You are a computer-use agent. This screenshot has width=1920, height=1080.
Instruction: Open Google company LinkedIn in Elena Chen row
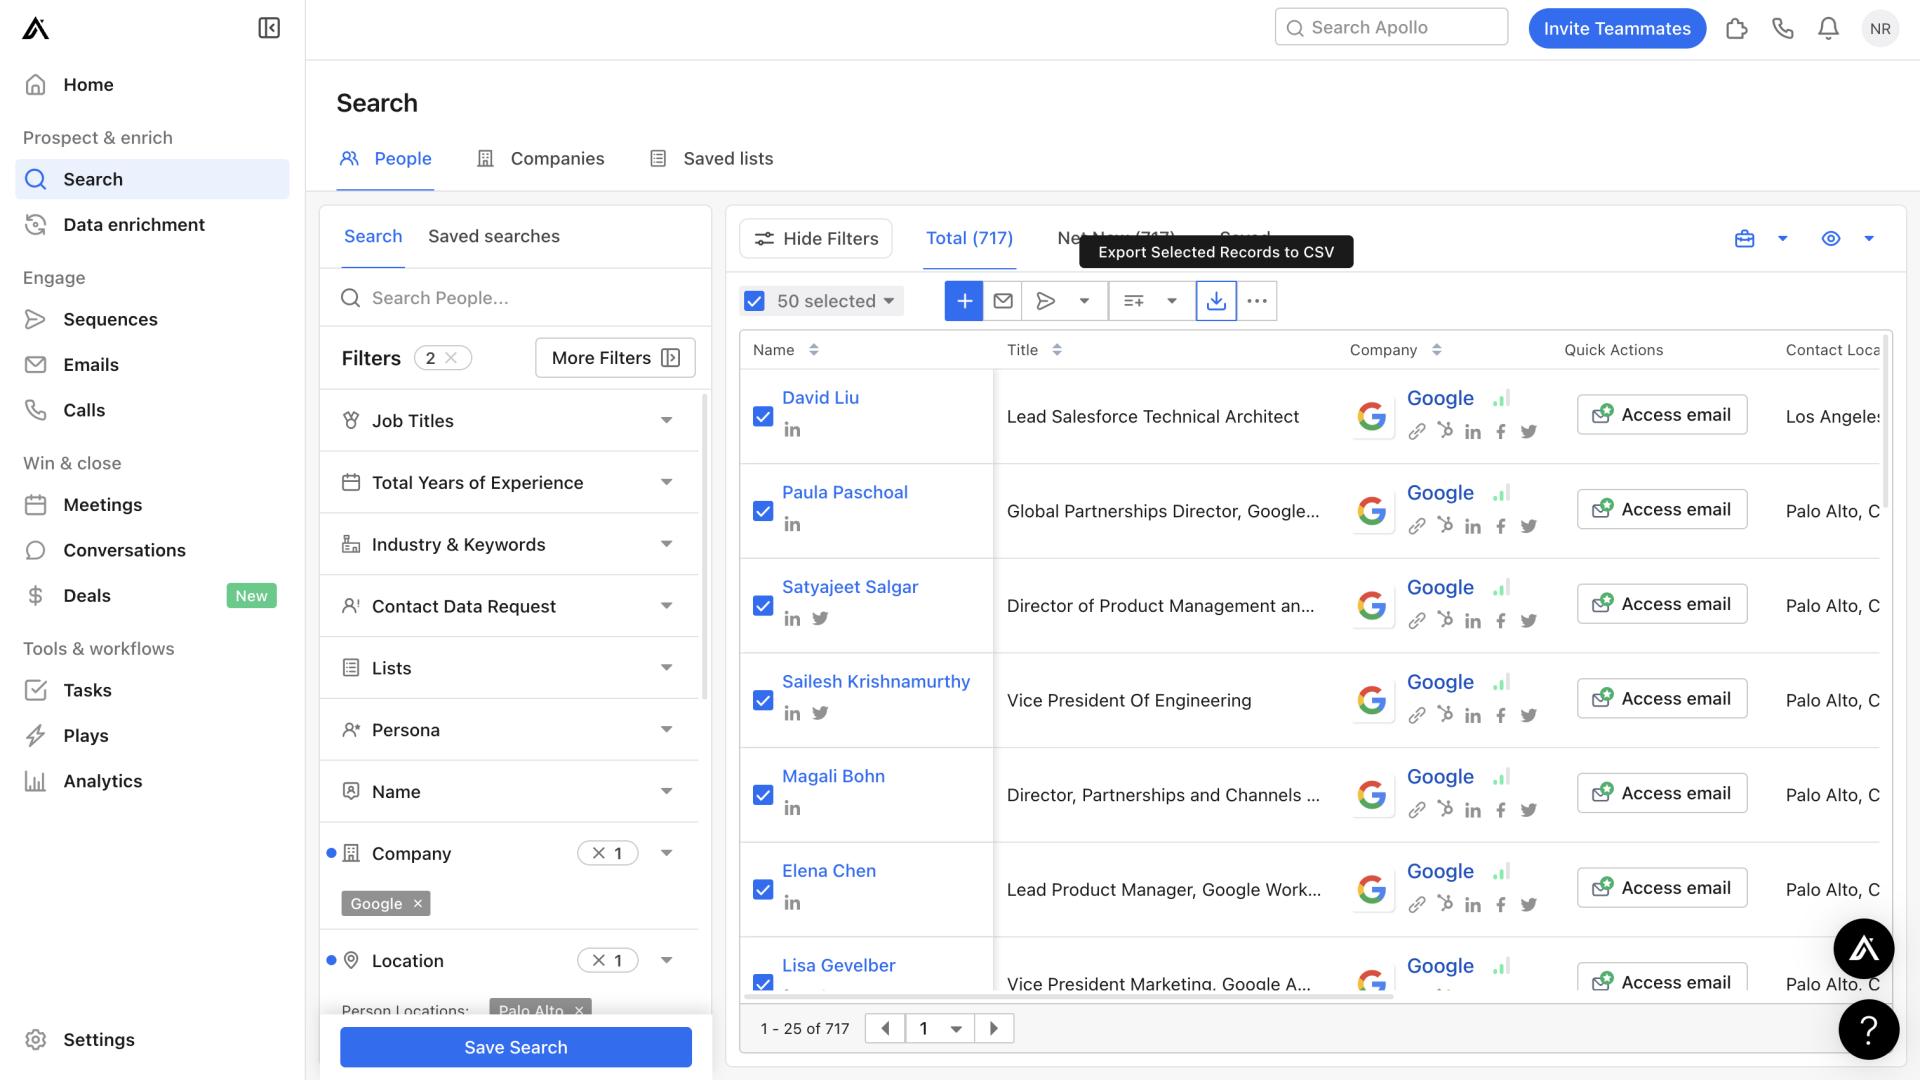click(1473, 905)
